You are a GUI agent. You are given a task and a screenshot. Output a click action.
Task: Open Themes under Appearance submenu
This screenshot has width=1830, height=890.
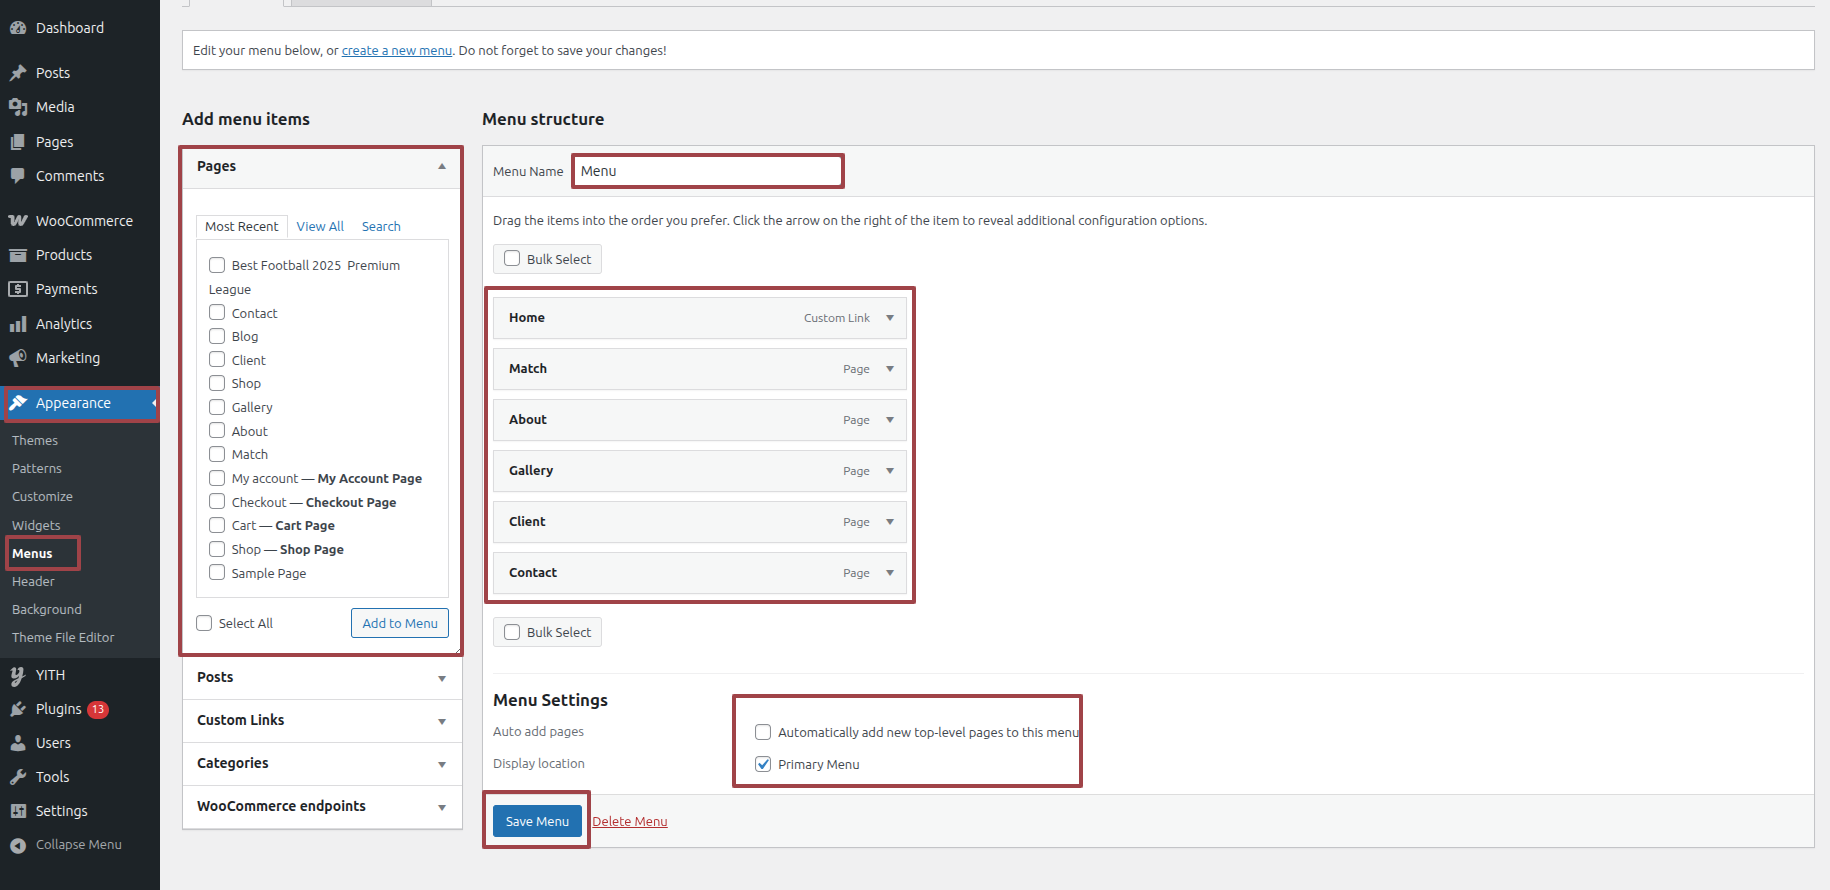[35, 441]
